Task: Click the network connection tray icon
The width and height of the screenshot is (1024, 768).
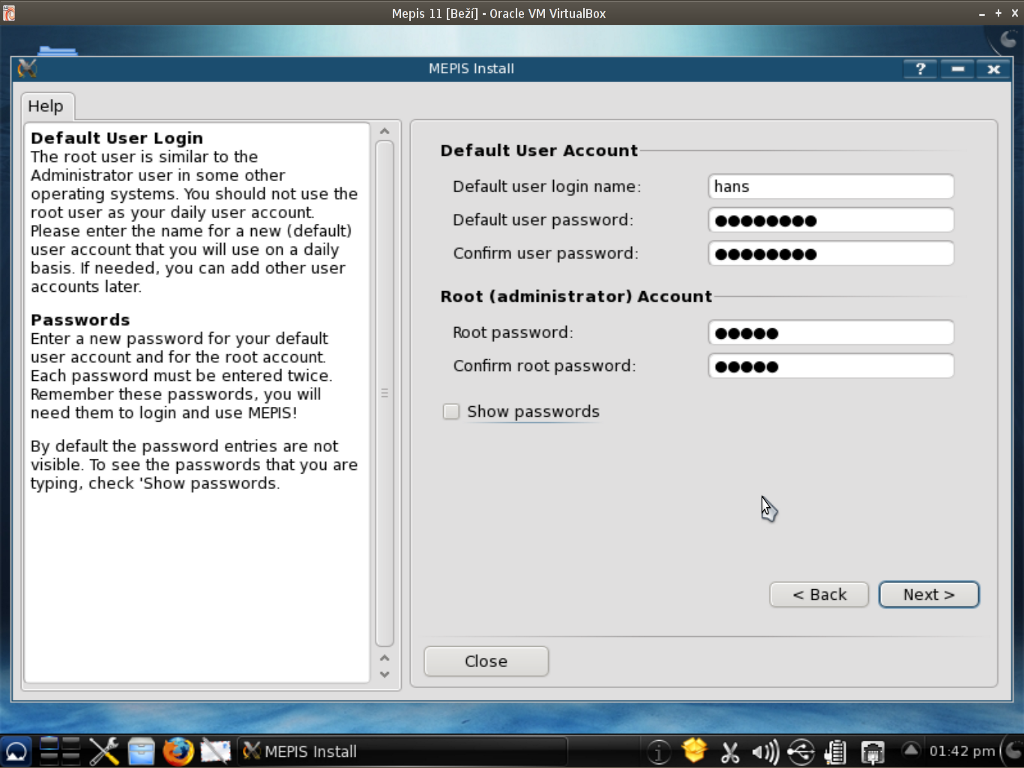Action: tap(872, 752)
